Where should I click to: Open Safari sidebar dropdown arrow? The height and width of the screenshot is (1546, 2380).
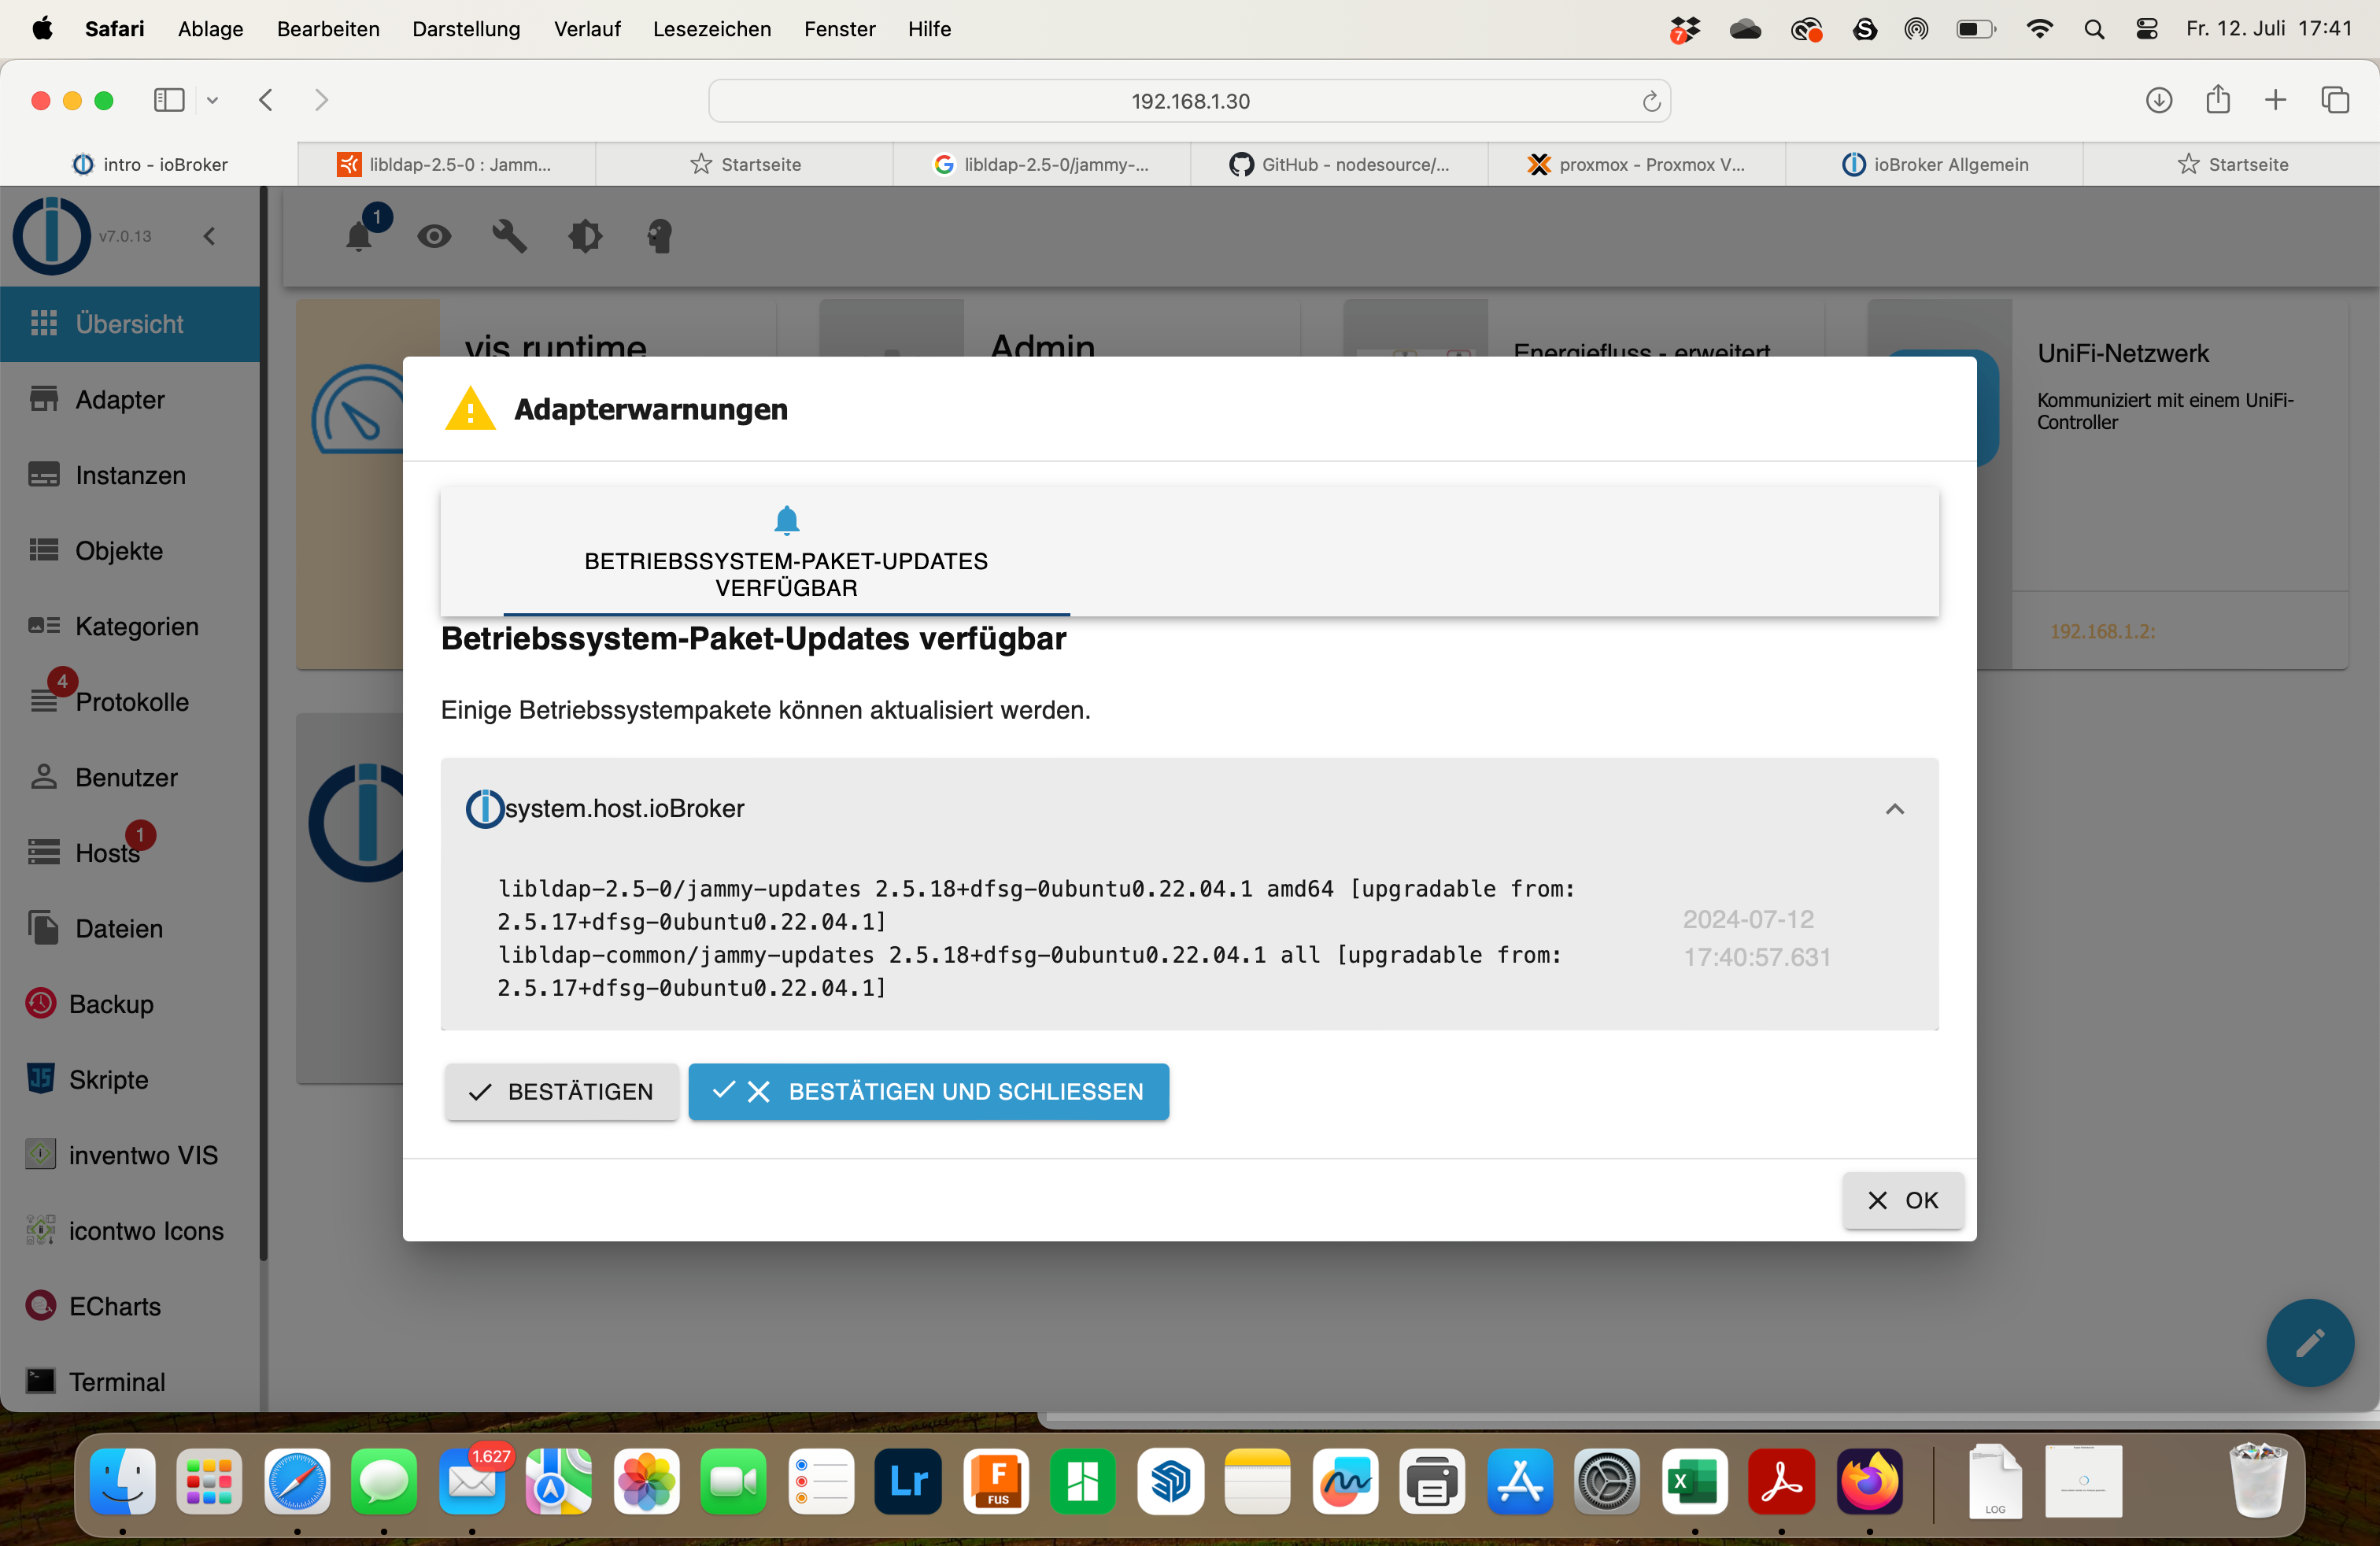point(212,100)
